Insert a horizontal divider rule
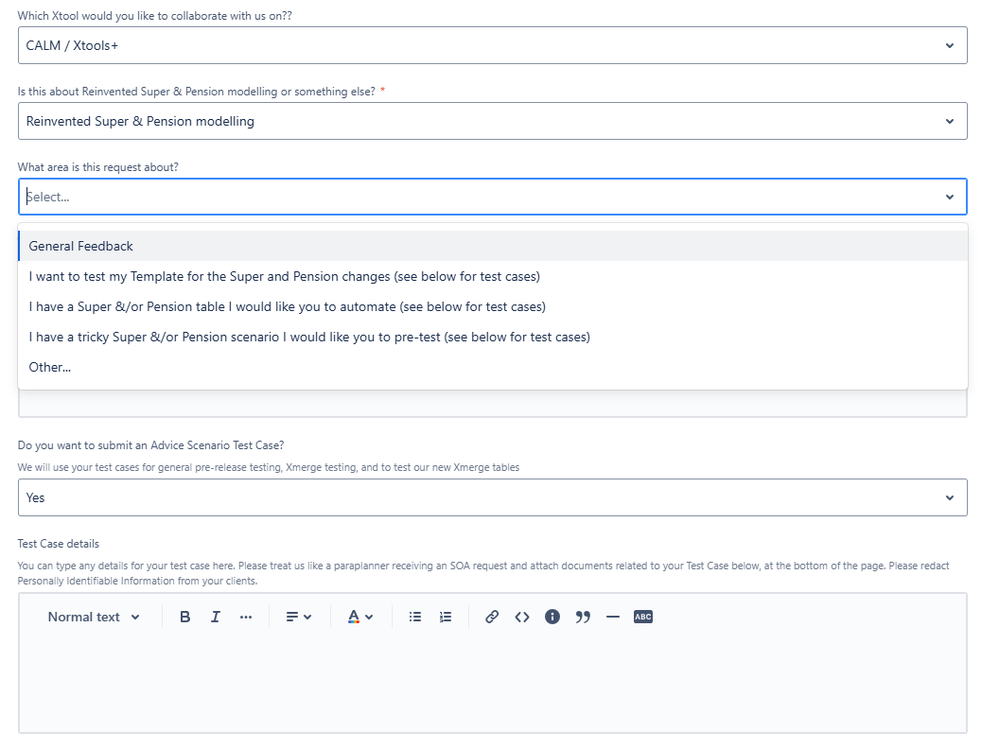Image resolution: width=999 pixels, height=747 pixels. [x=613, y=617]
